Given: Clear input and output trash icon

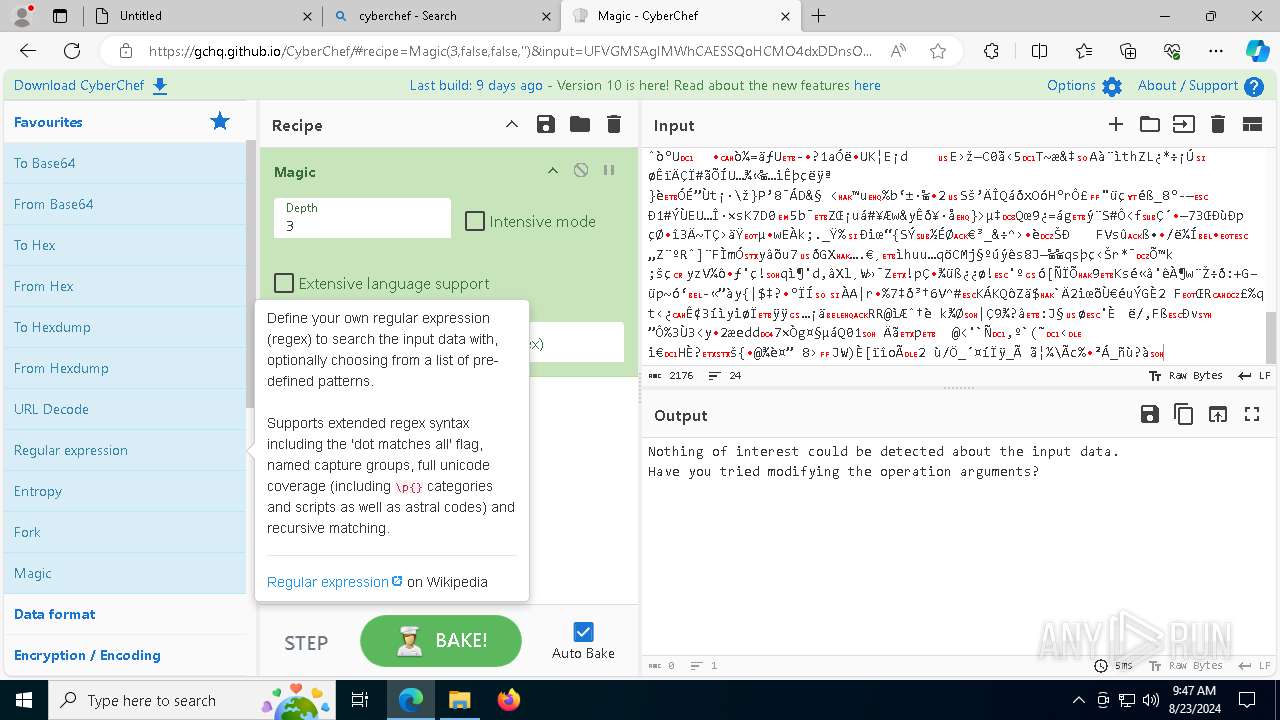Looking at the screenshot, I should [1218, 124].
